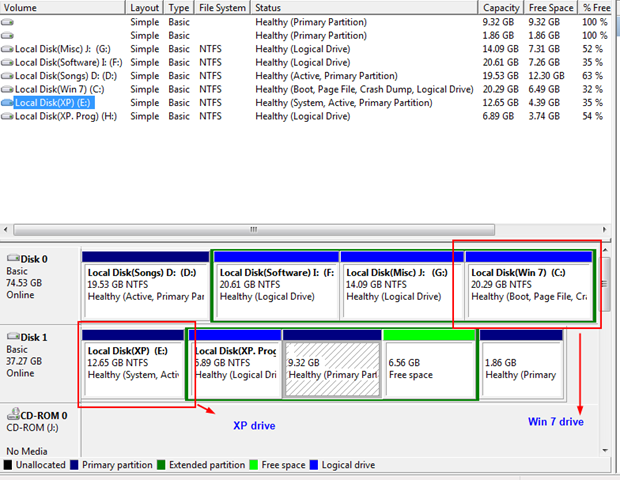Select Local Disk(XP) (E:) partition block on Disk 1

pyautogui.click(x=133, y=363)
